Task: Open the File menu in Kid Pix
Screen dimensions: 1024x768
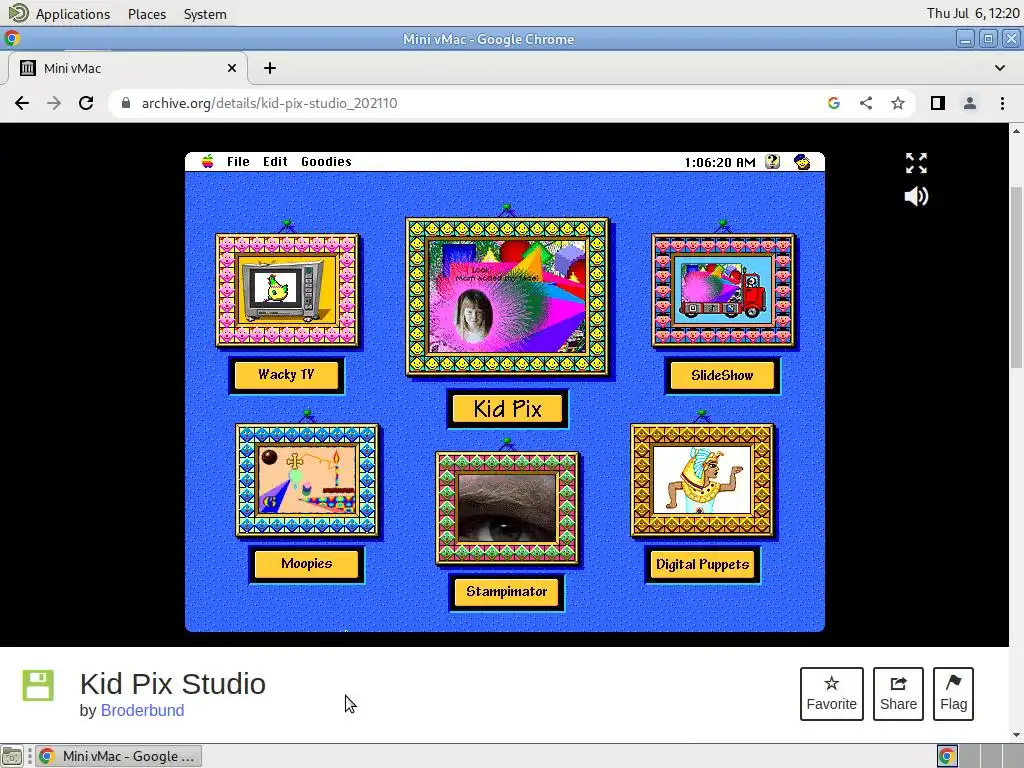Action: [x=238, y=161]
